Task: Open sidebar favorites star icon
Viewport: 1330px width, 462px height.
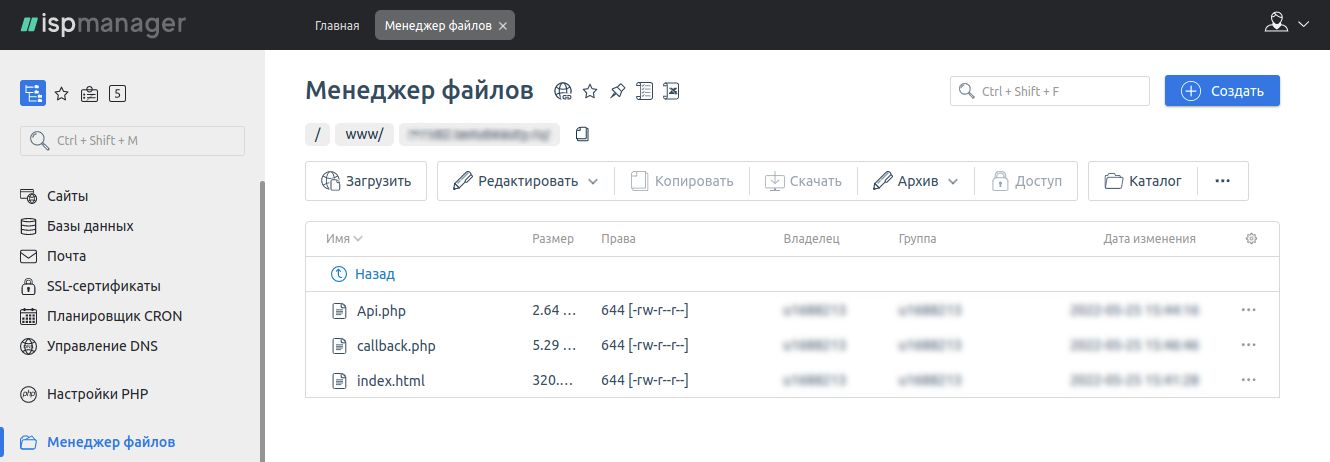Action: [x=61, y=94]
